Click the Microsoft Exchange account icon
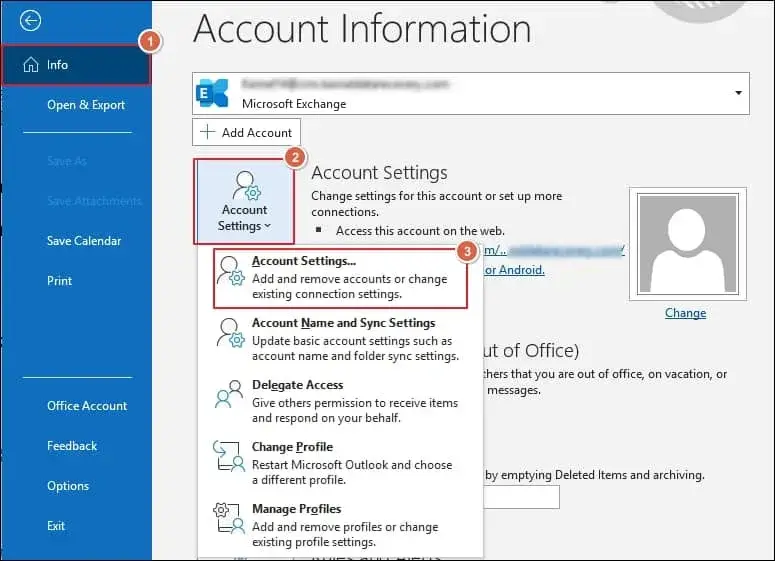The width and height of the screenshot is (775, 561). click(x=213, y=93)
